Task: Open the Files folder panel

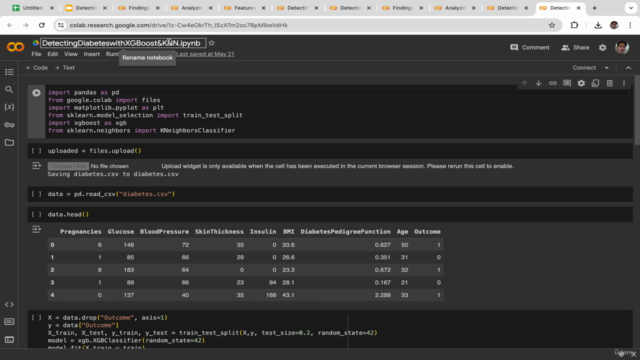Action: coord(9,142)
